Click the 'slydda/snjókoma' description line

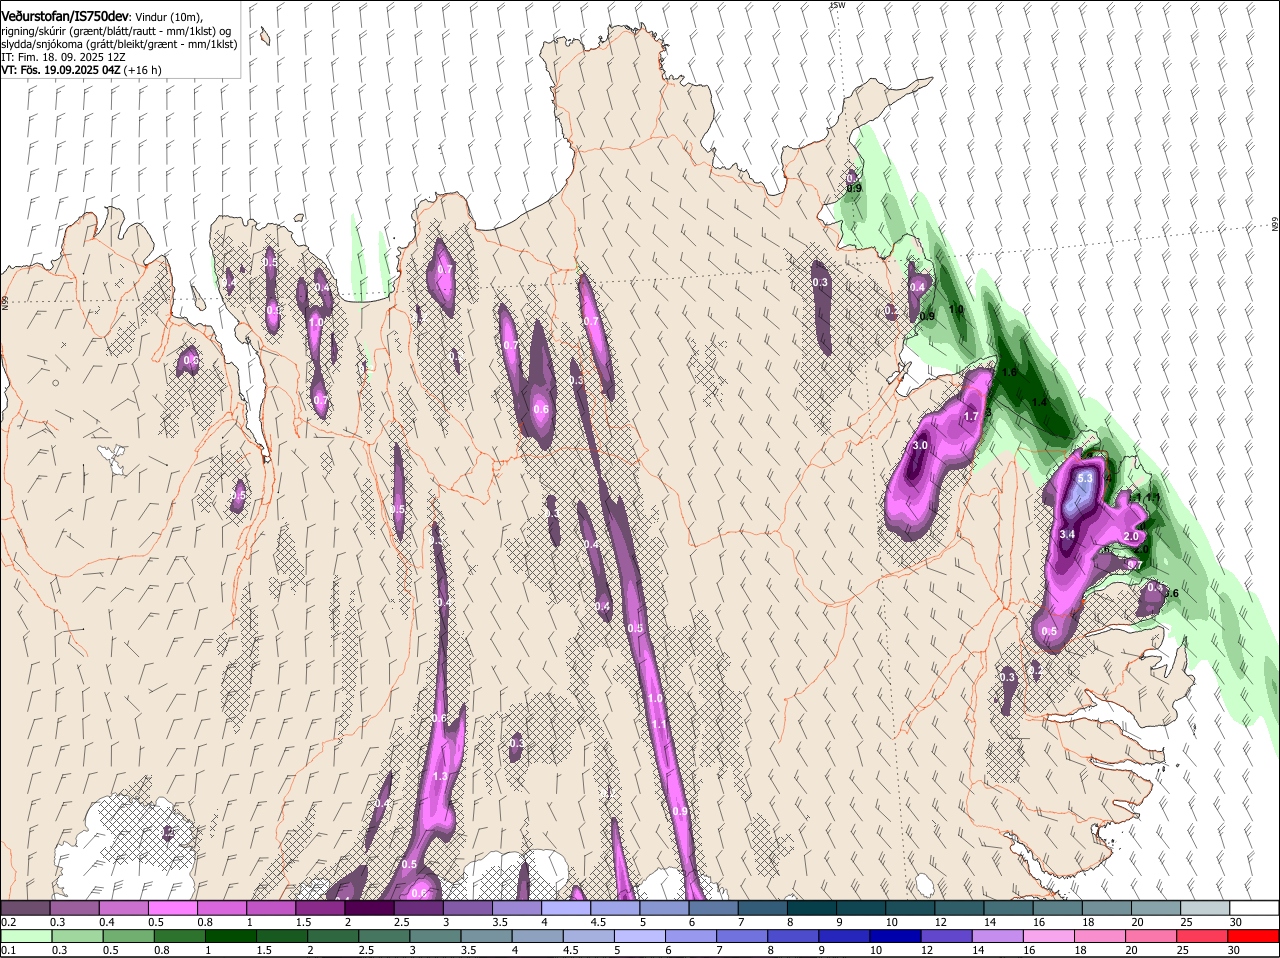tap(119, 44)
